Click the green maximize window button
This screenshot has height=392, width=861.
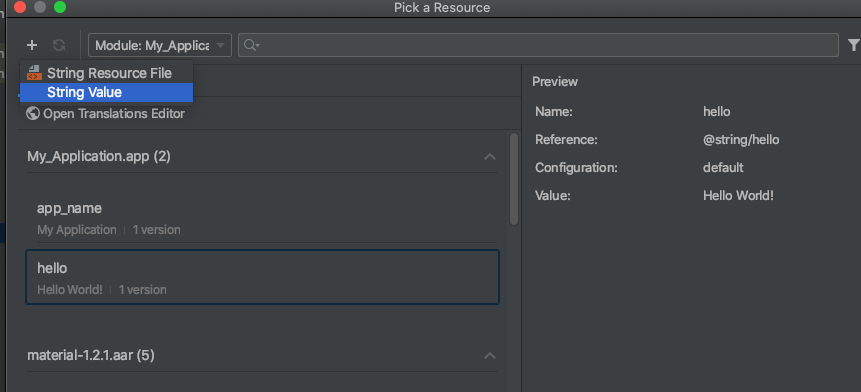click(60, 7)
